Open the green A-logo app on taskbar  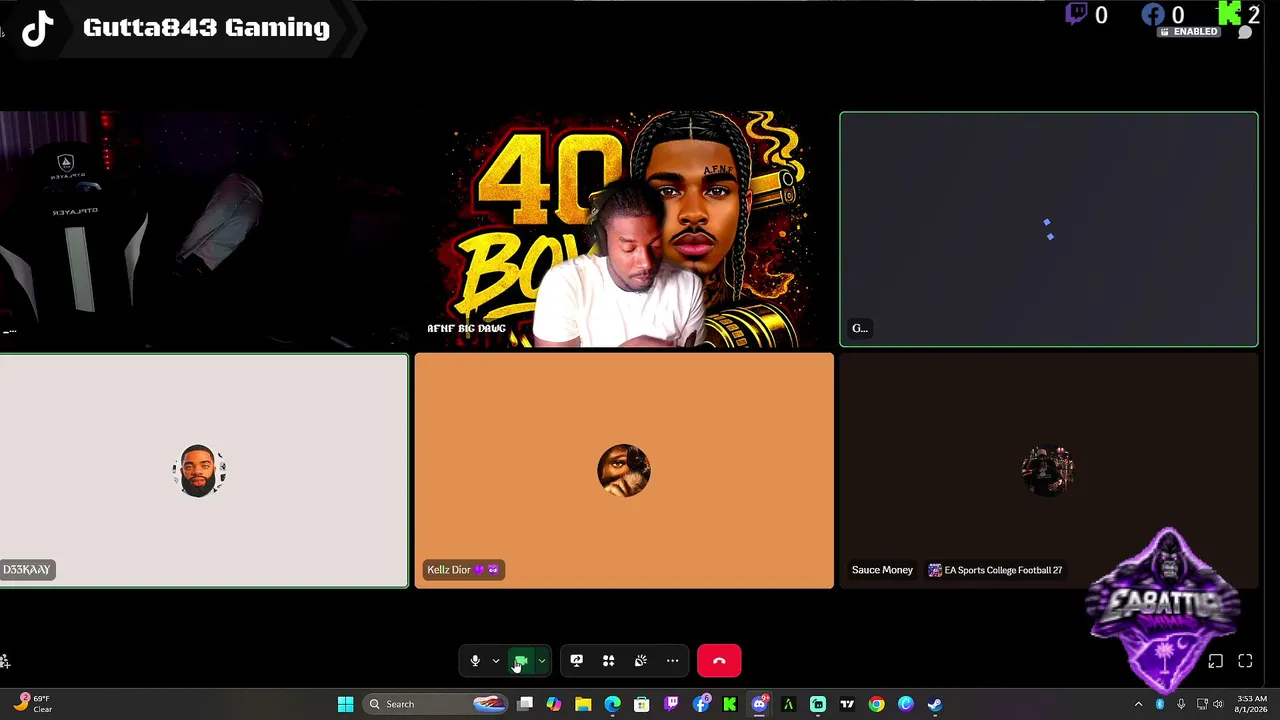click(788, 704)
